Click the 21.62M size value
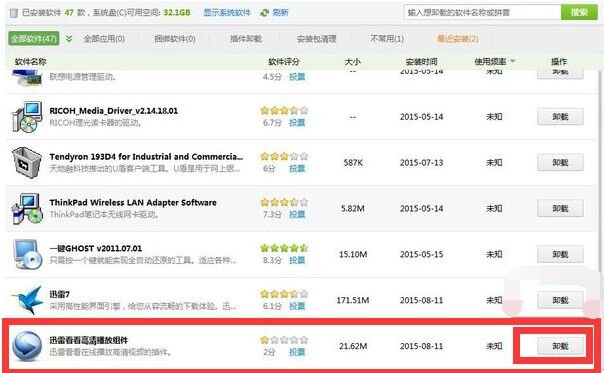604x373 pixels. [353, 346]
